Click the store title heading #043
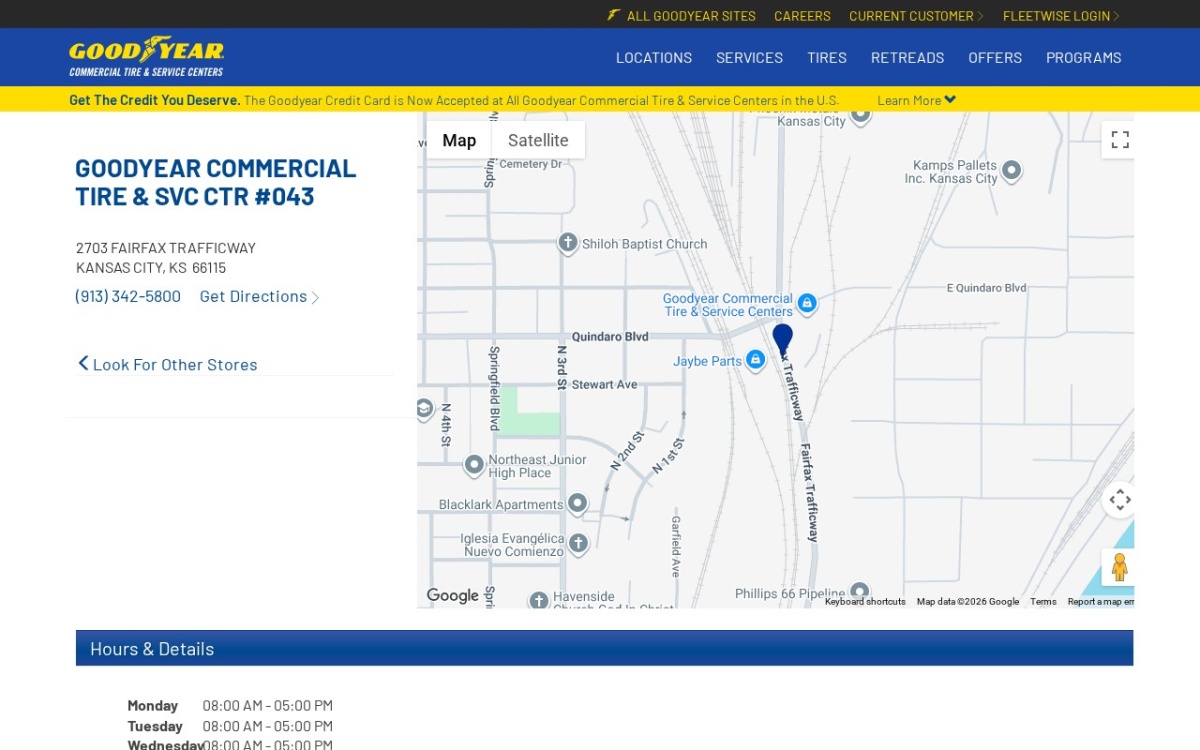Screen dimensions: 1200x750 (215, 182)
